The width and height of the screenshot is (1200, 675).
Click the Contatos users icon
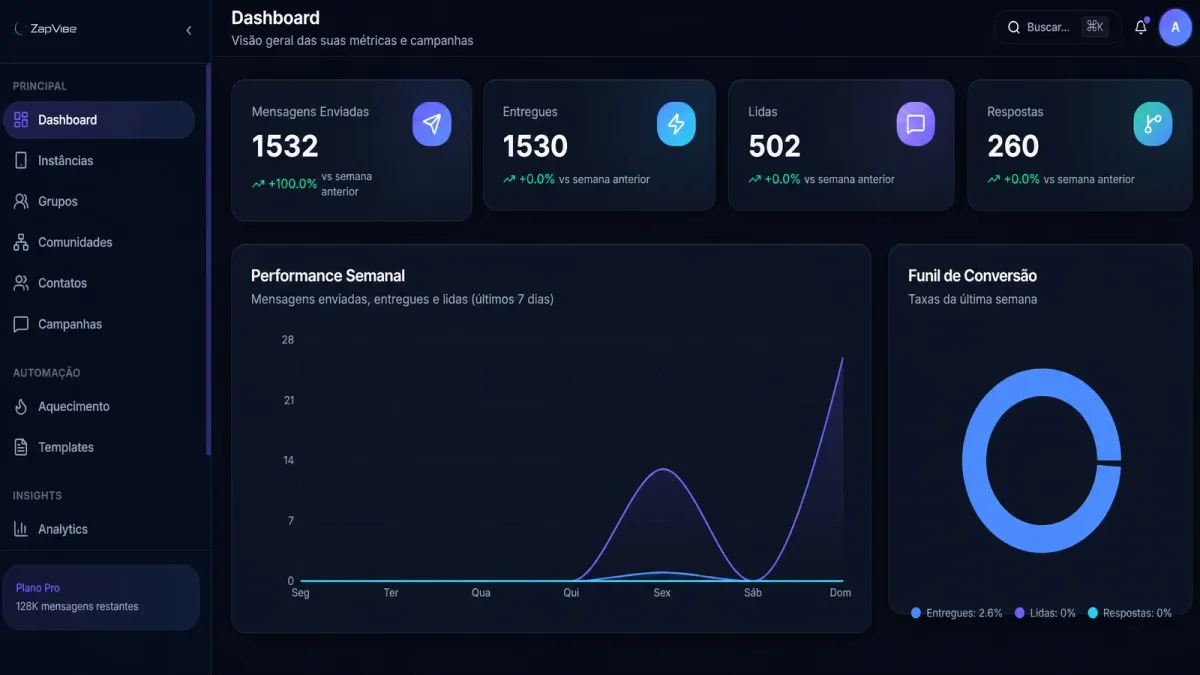(x=21, y=284)
